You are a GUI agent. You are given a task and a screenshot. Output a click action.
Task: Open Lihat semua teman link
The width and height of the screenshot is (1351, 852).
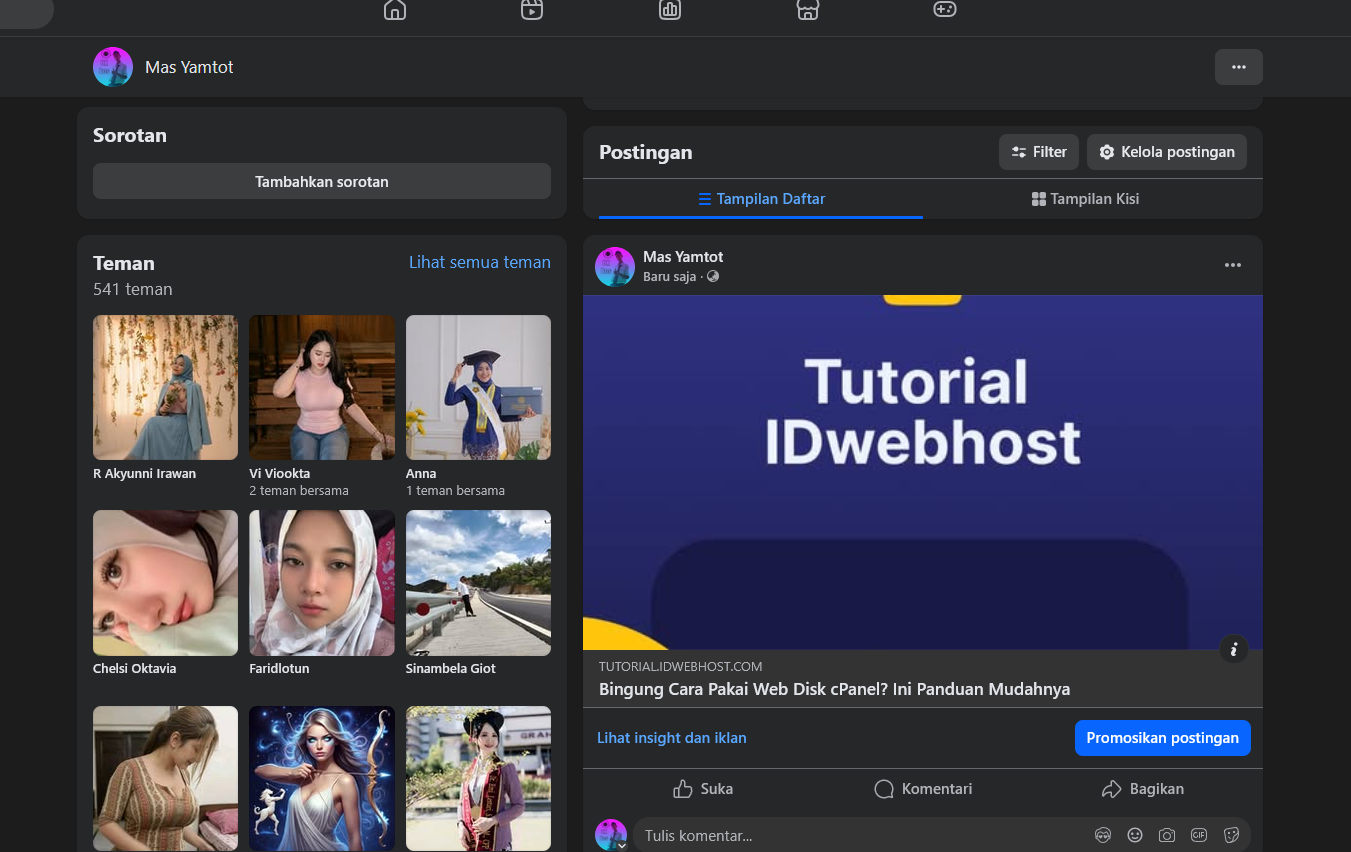tap(480, 262)
